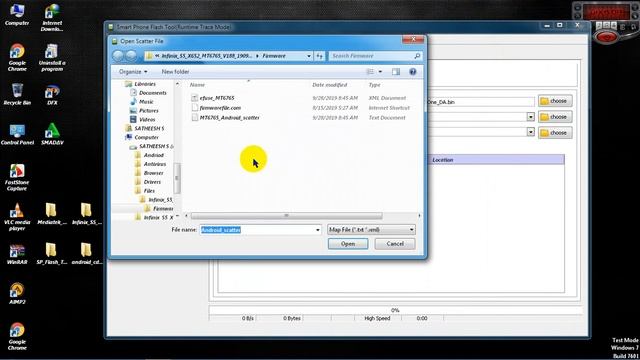640x360 pixels.
Task: Click the second choose button in Flash Tool
Action: pyautogui.click(x=555, y=117)
